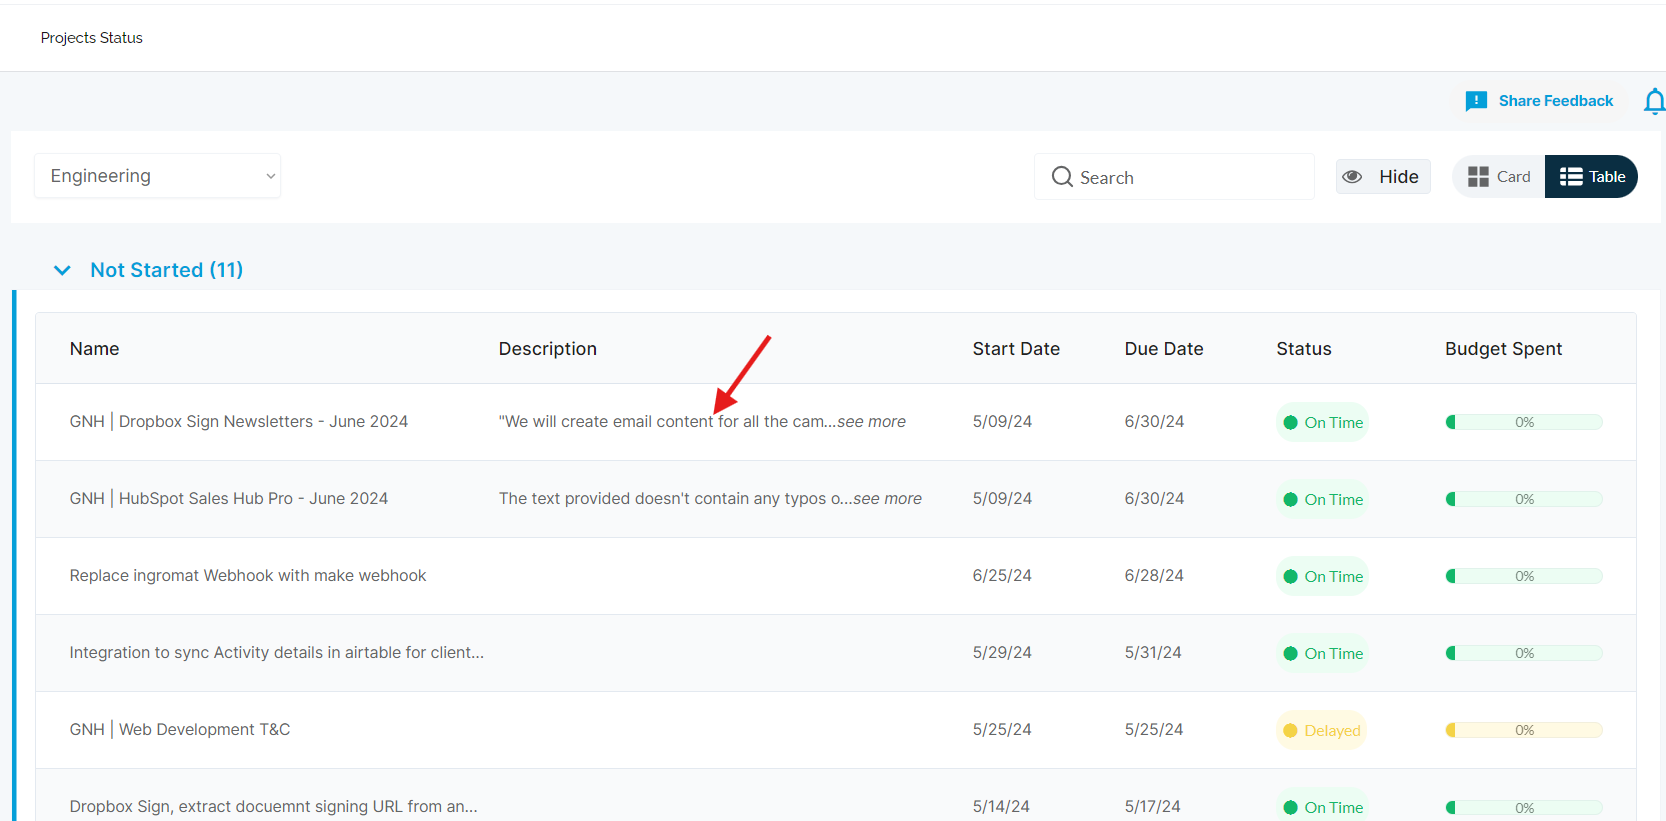Switch to Card view
This screenshot has height=821, width=1666.
click(x=1499, y=177)
